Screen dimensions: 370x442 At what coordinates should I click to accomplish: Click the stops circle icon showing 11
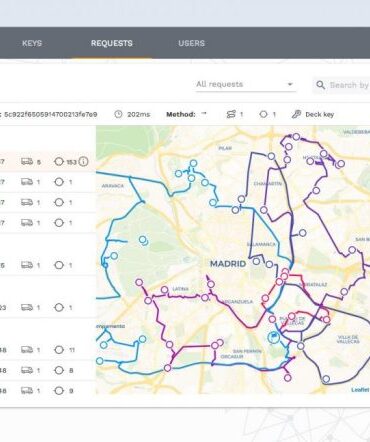[59, 350]
